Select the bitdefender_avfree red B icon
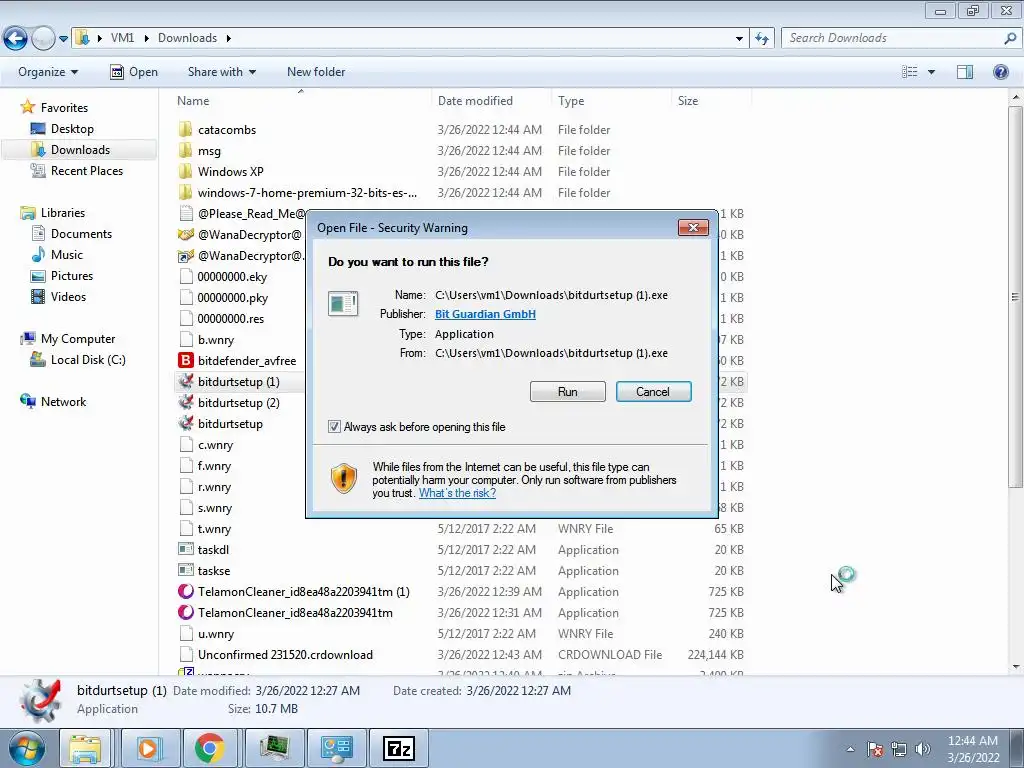Viewport: 1024px width, 768px height. pos(185,360)
